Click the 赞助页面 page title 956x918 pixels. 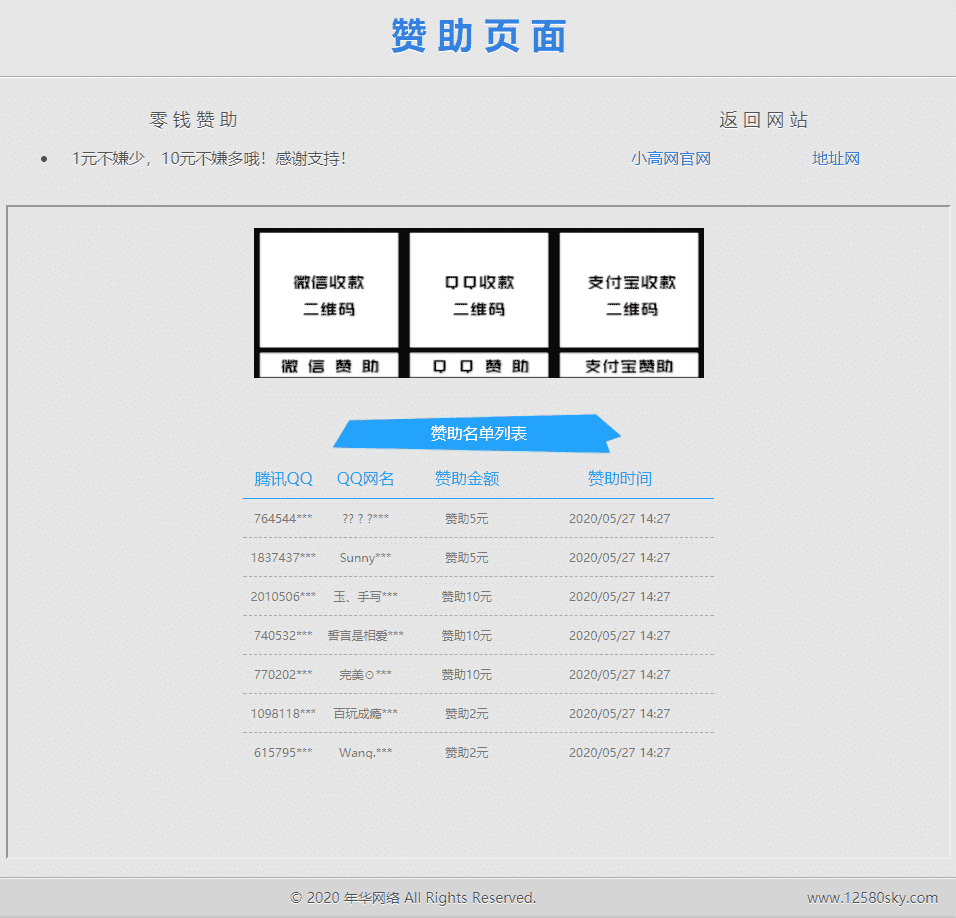(x=479, y=36)
